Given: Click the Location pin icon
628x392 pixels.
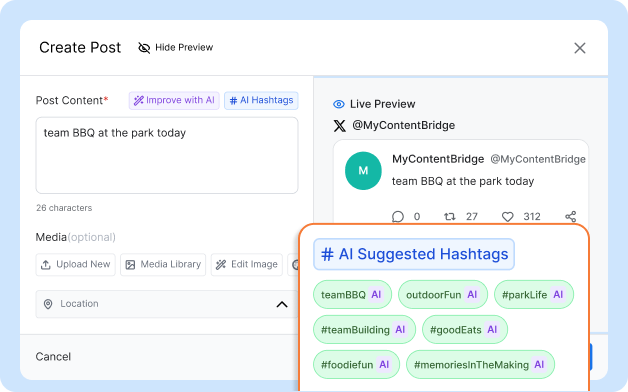Looking at the screenshot, I should pyautogui.click(x=48, y=304).
